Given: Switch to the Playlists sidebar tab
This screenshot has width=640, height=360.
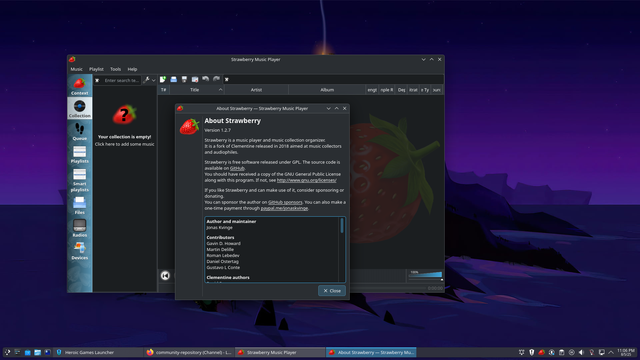Looking at the screenshot, I should [80, 154].
